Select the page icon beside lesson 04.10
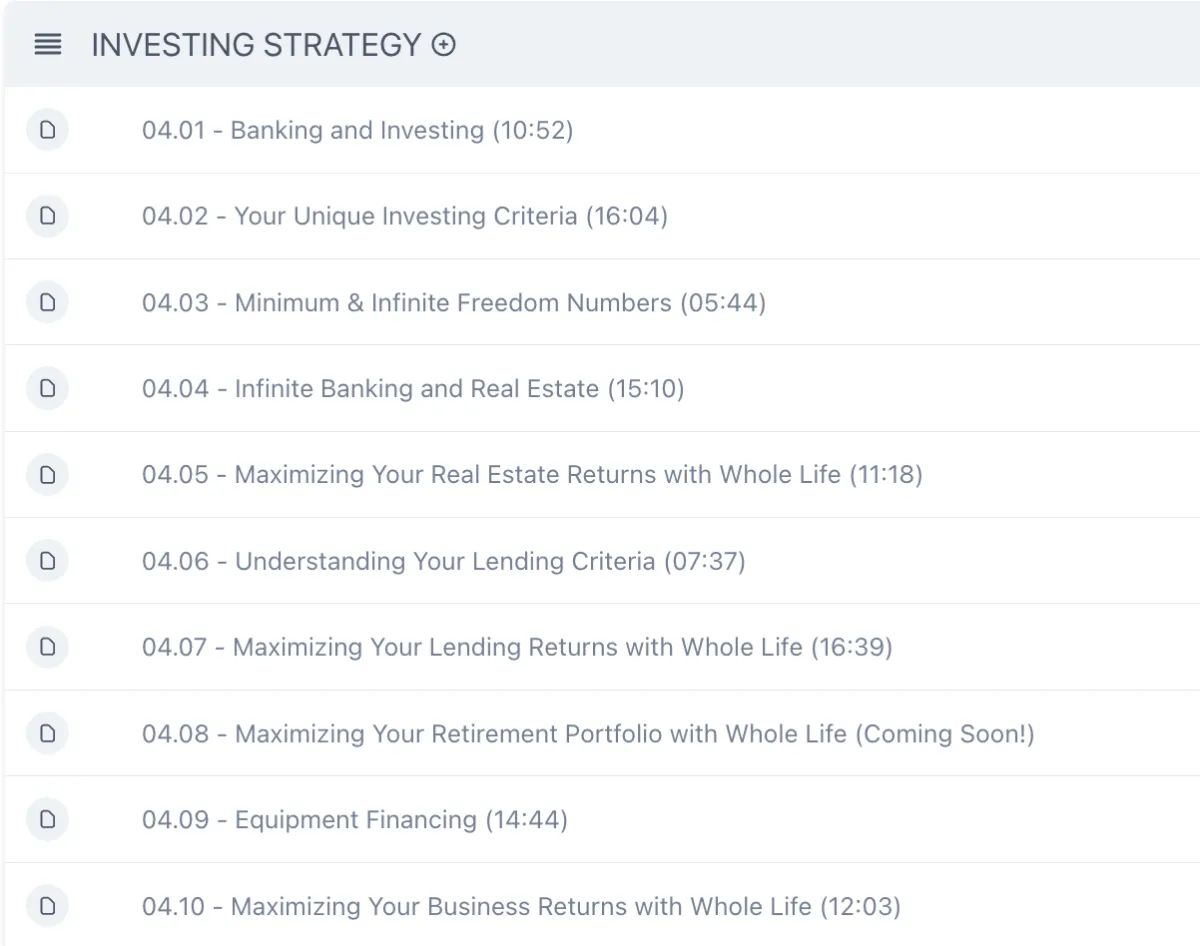Screen dimensions: 1200x946 (47, 906)
